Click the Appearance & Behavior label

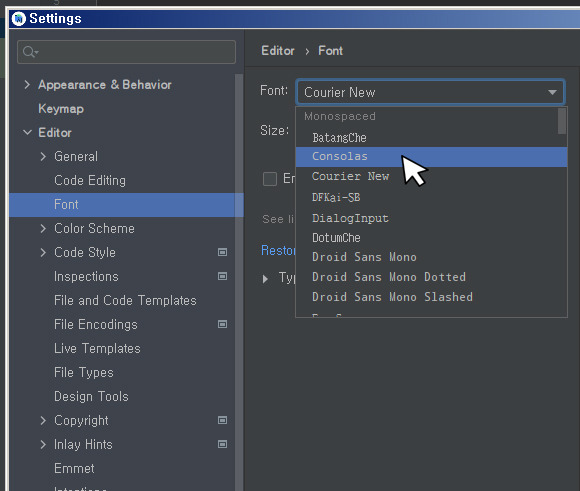click(105, 85)
